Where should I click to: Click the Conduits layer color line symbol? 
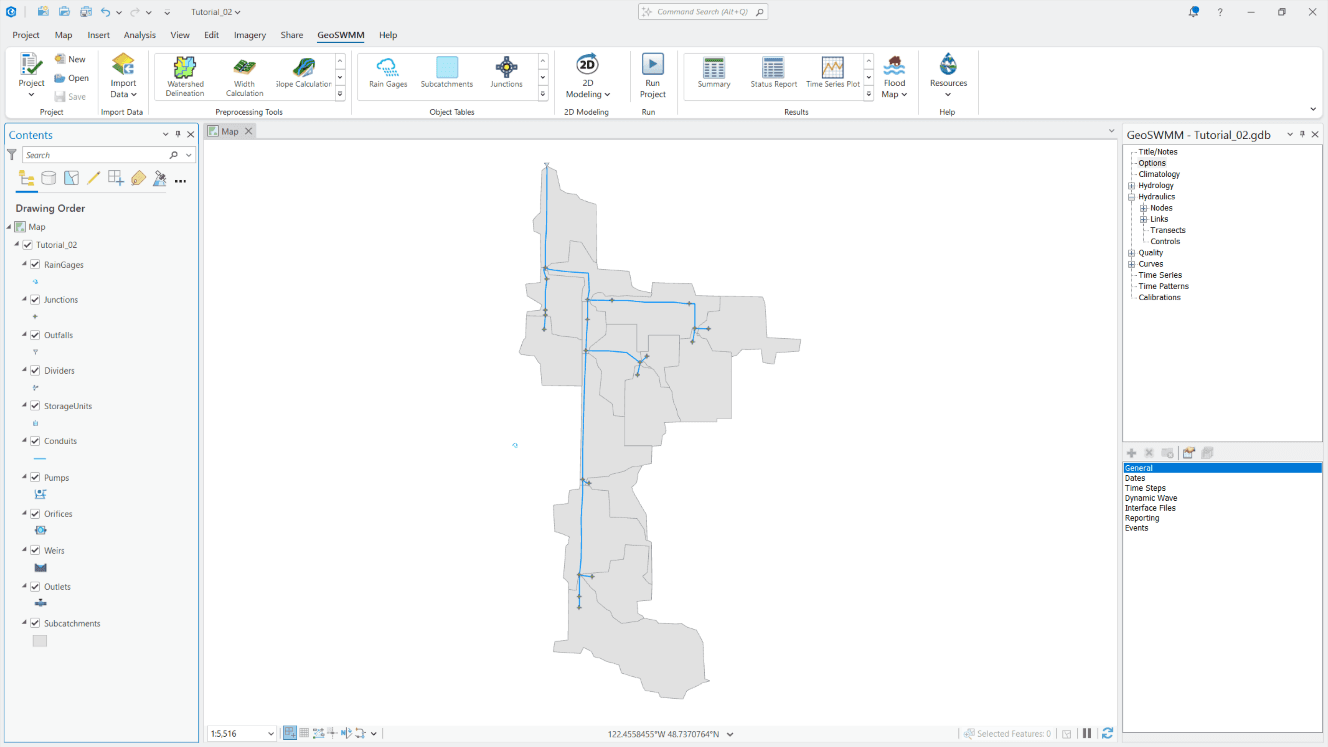38,459
